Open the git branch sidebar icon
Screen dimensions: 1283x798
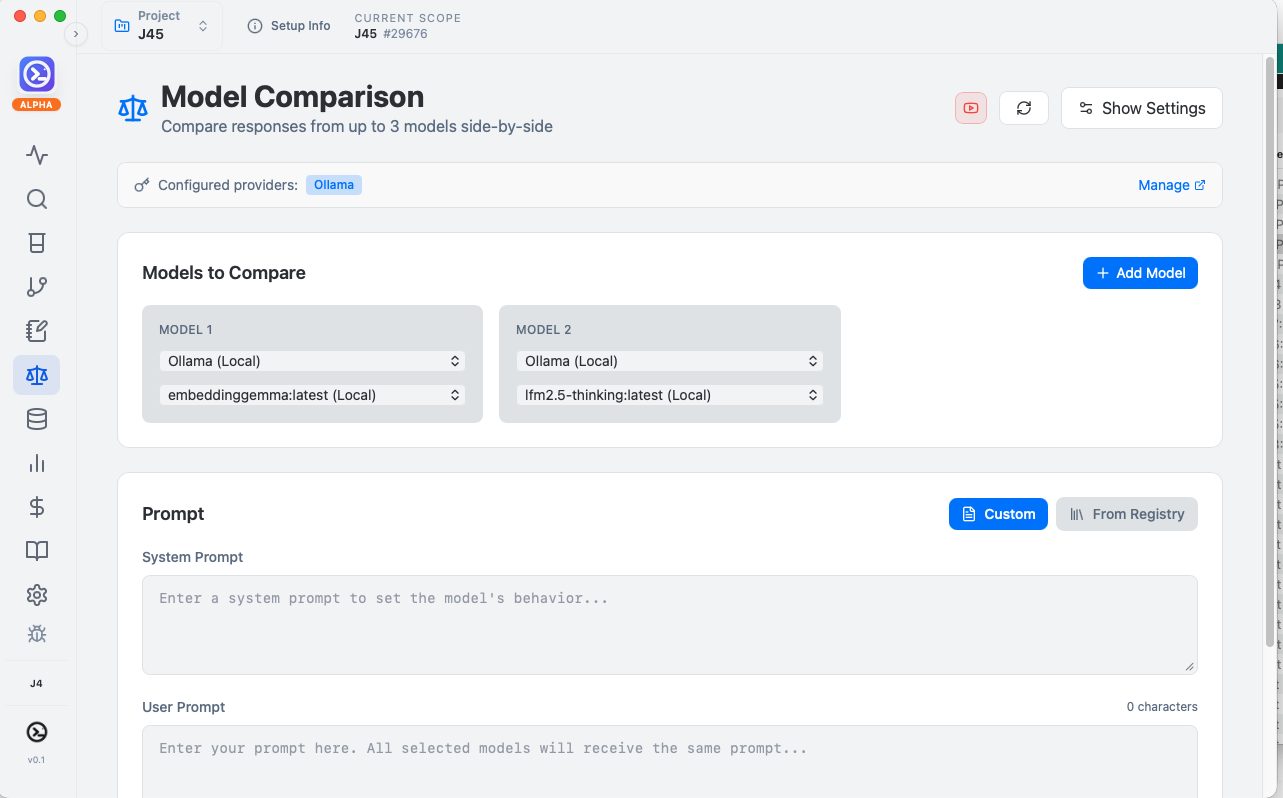click(37, 287)
